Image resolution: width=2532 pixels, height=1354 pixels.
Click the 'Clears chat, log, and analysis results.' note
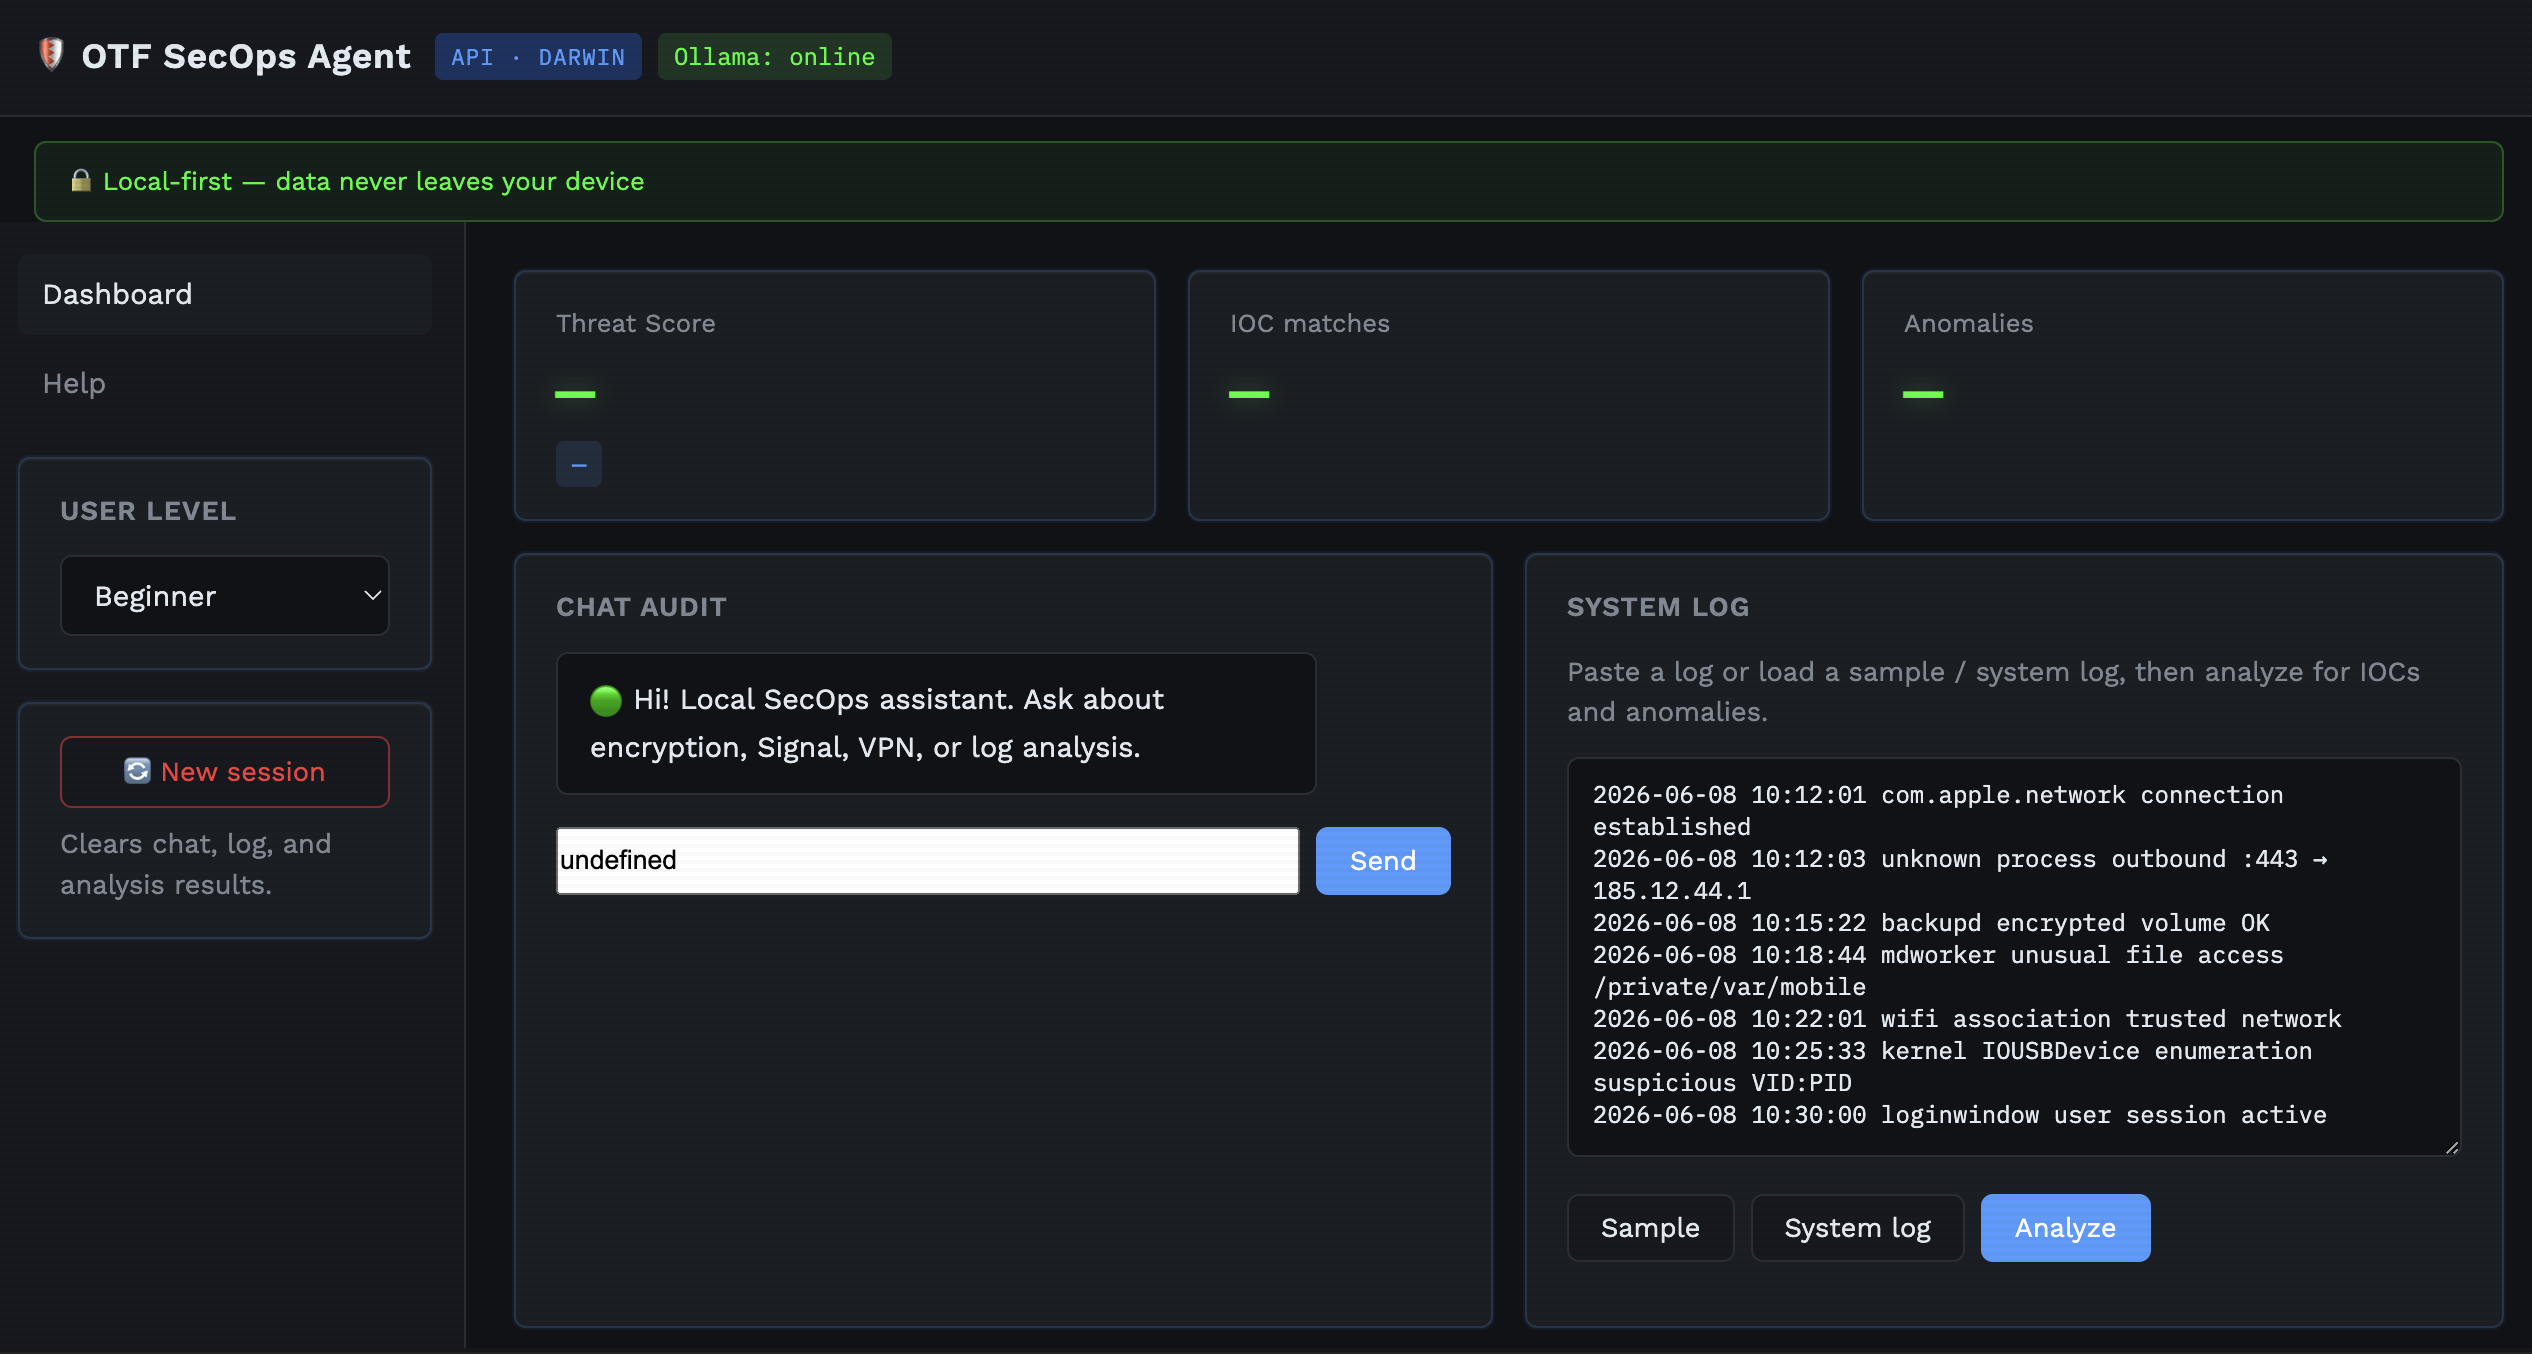click(196, 864)
